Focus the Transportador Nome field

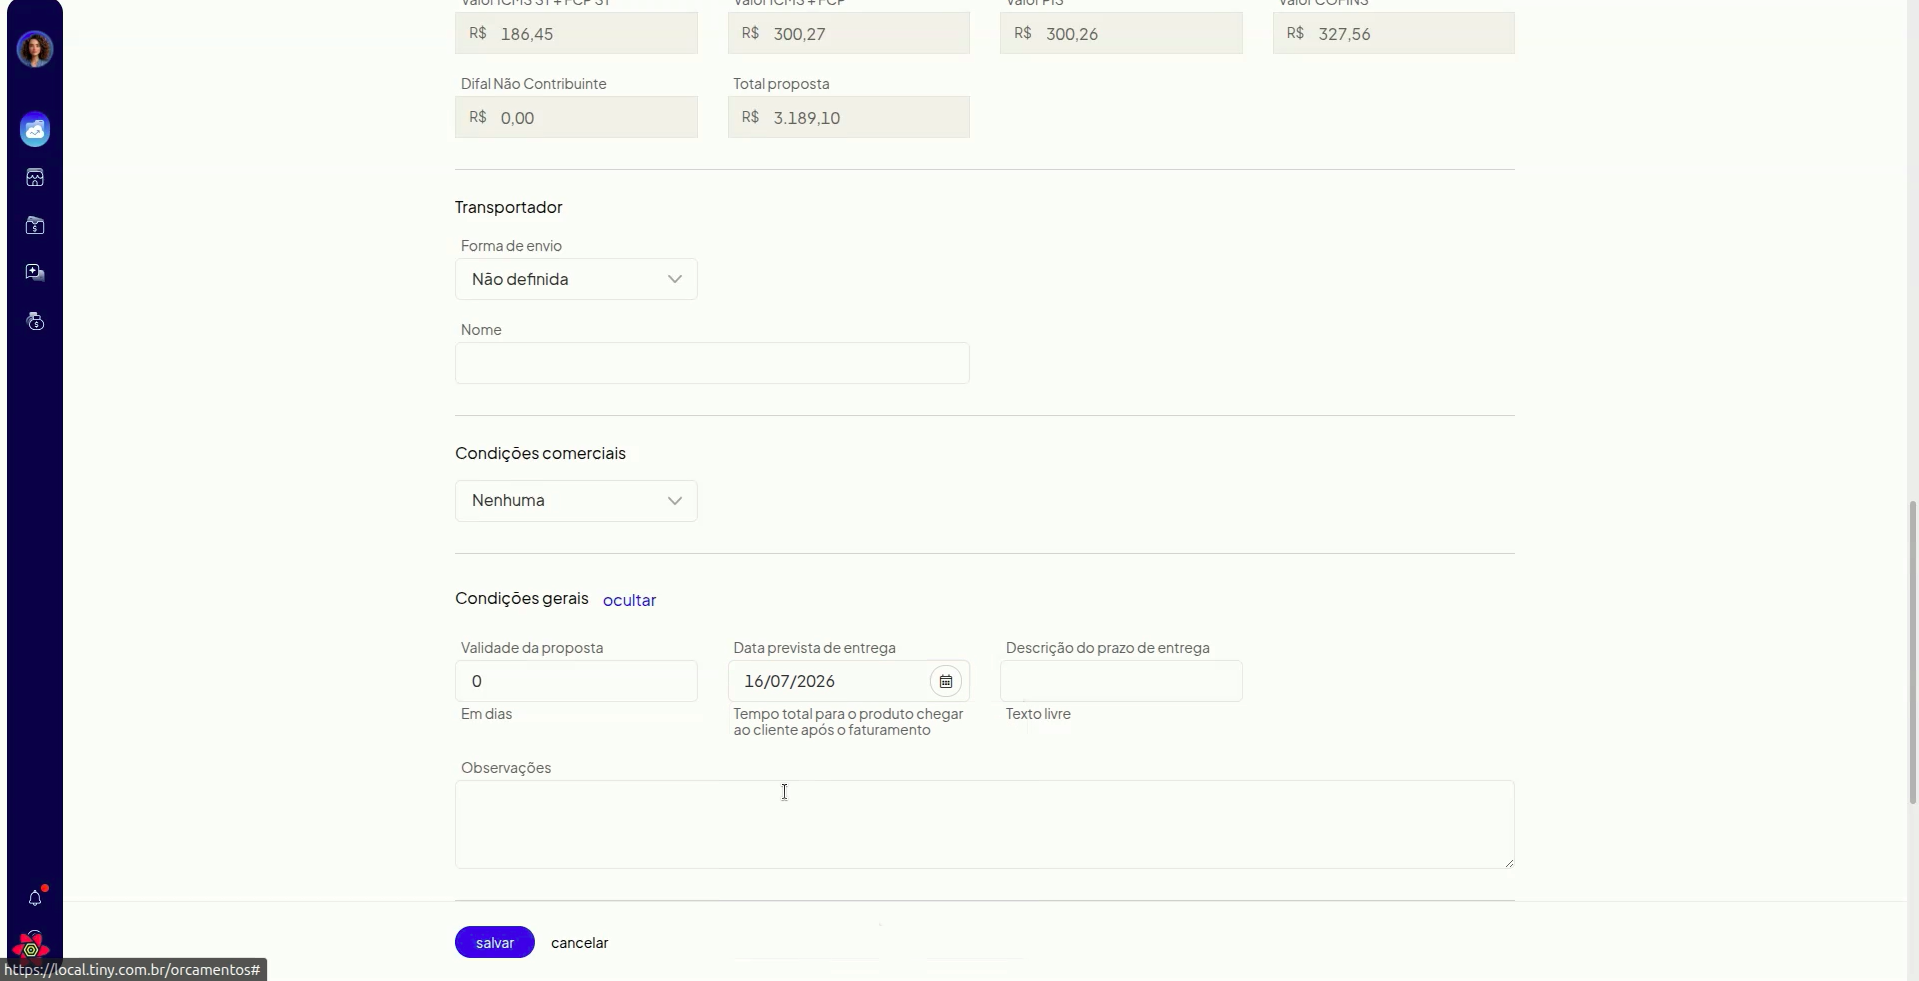tap(712, 363)
